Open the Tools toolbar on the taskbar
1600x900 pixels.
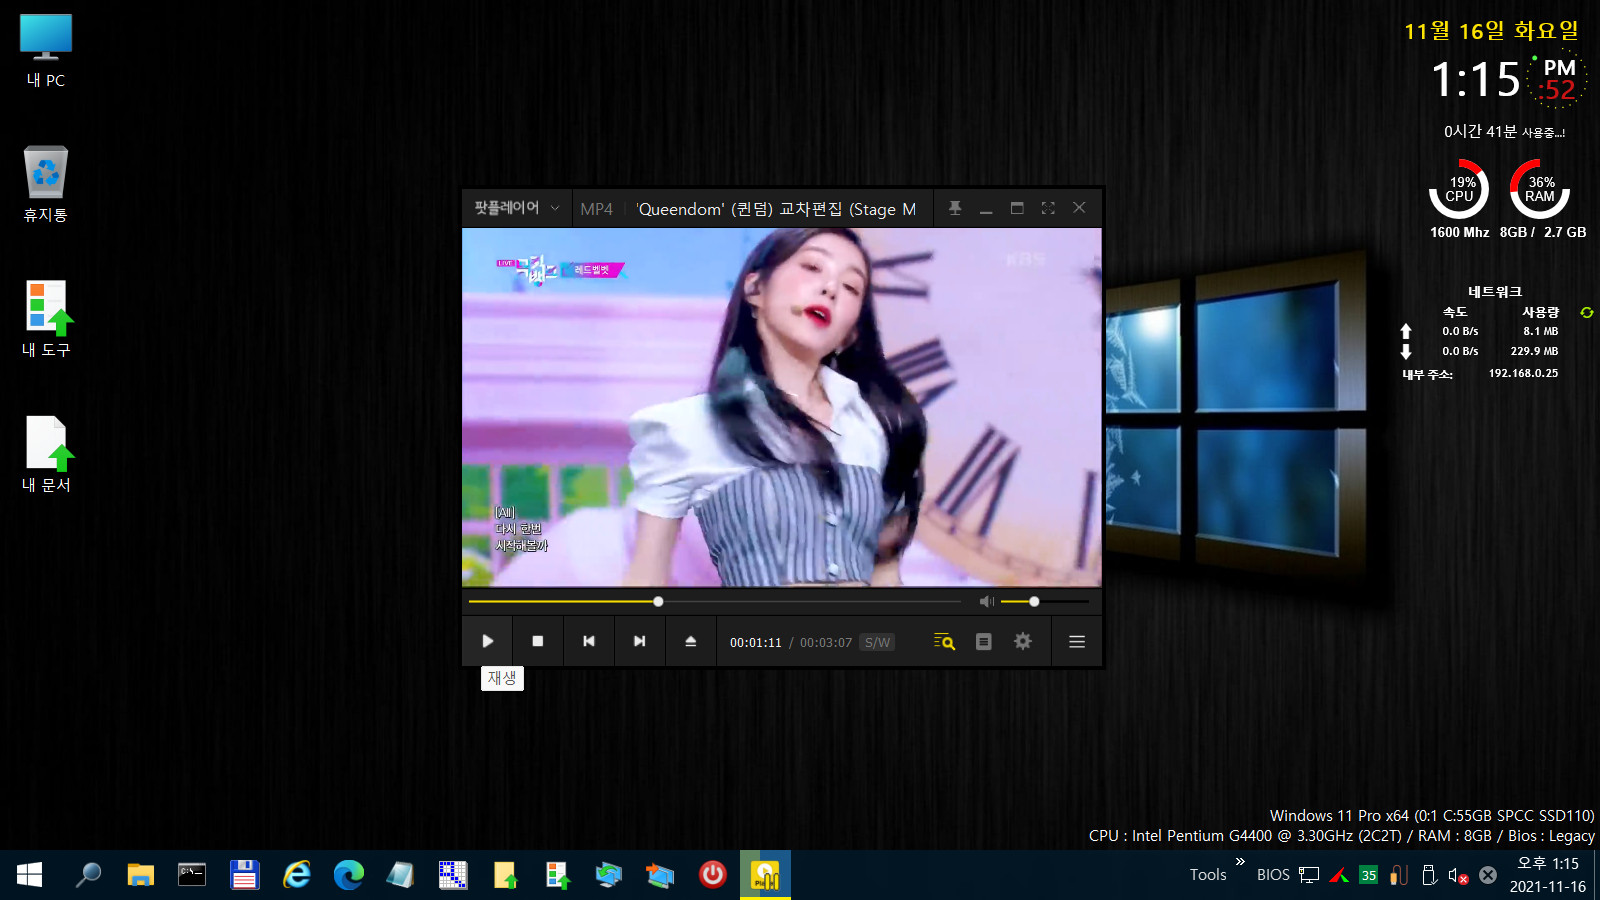[x=1208, y=875]
